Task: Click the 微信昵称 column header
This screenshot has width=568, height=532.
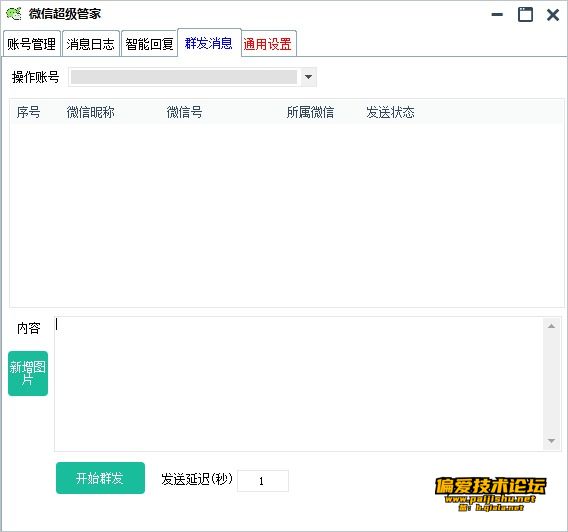Action: click(x=91, y=112)
